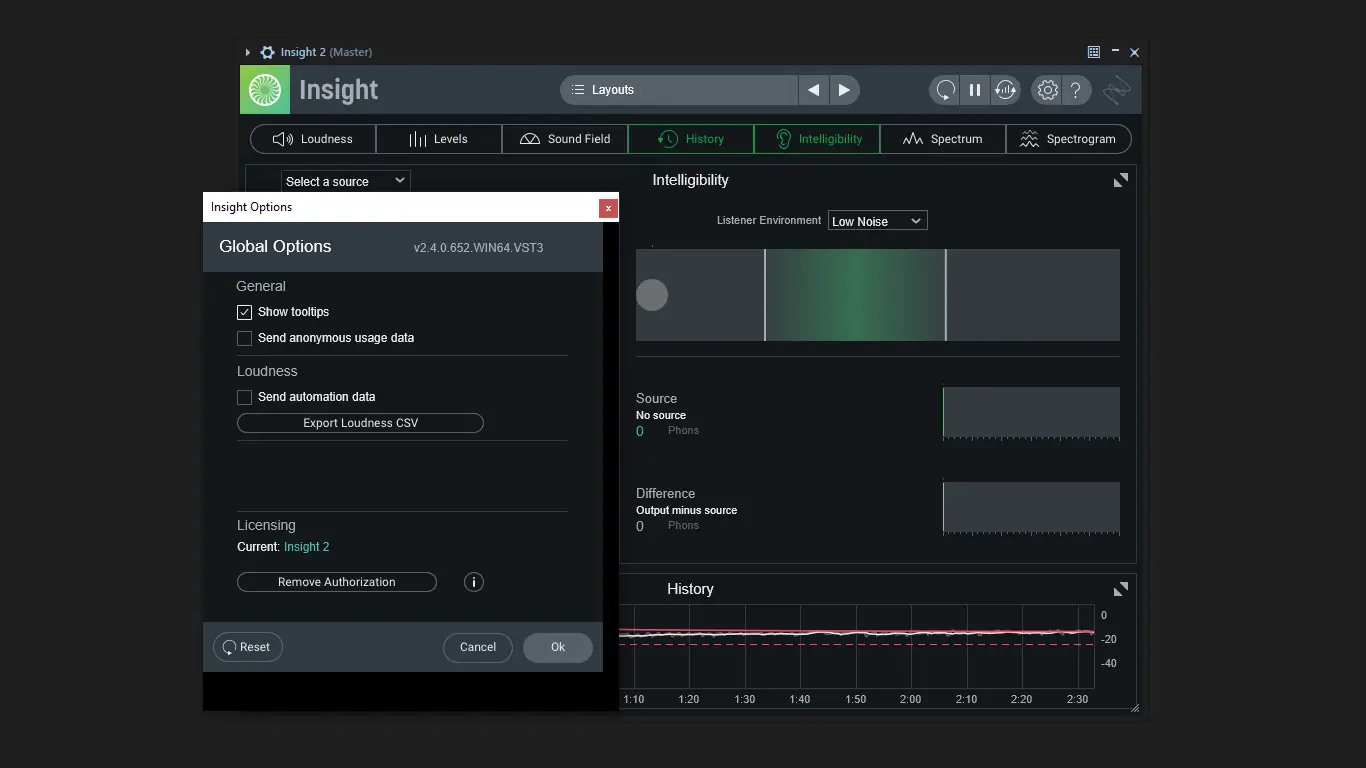Click the Remove Authorization button
1366x768 pixels.
point(337,582)
